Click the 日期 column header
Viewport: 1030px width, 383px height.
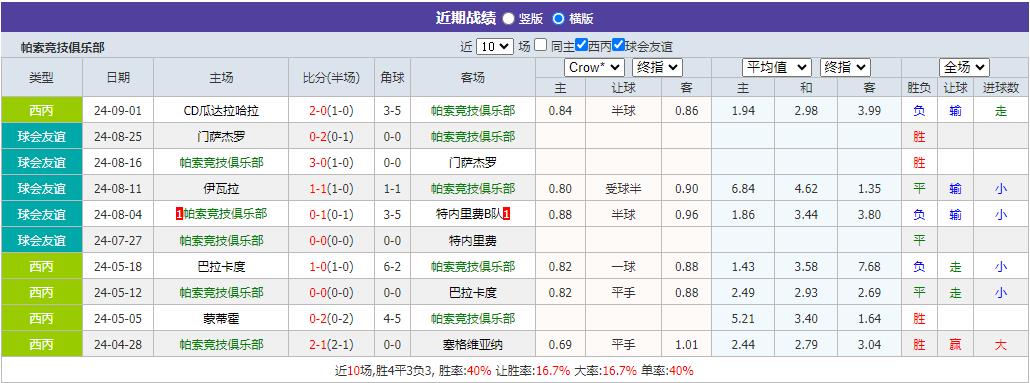click(x=118, y=78)
